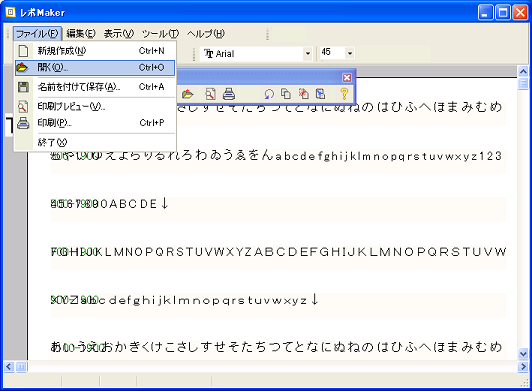The width and height of the screenshot is (532, 391).
Task: Choose 新規作成(N) from the File menu
Action: point(95,51)
